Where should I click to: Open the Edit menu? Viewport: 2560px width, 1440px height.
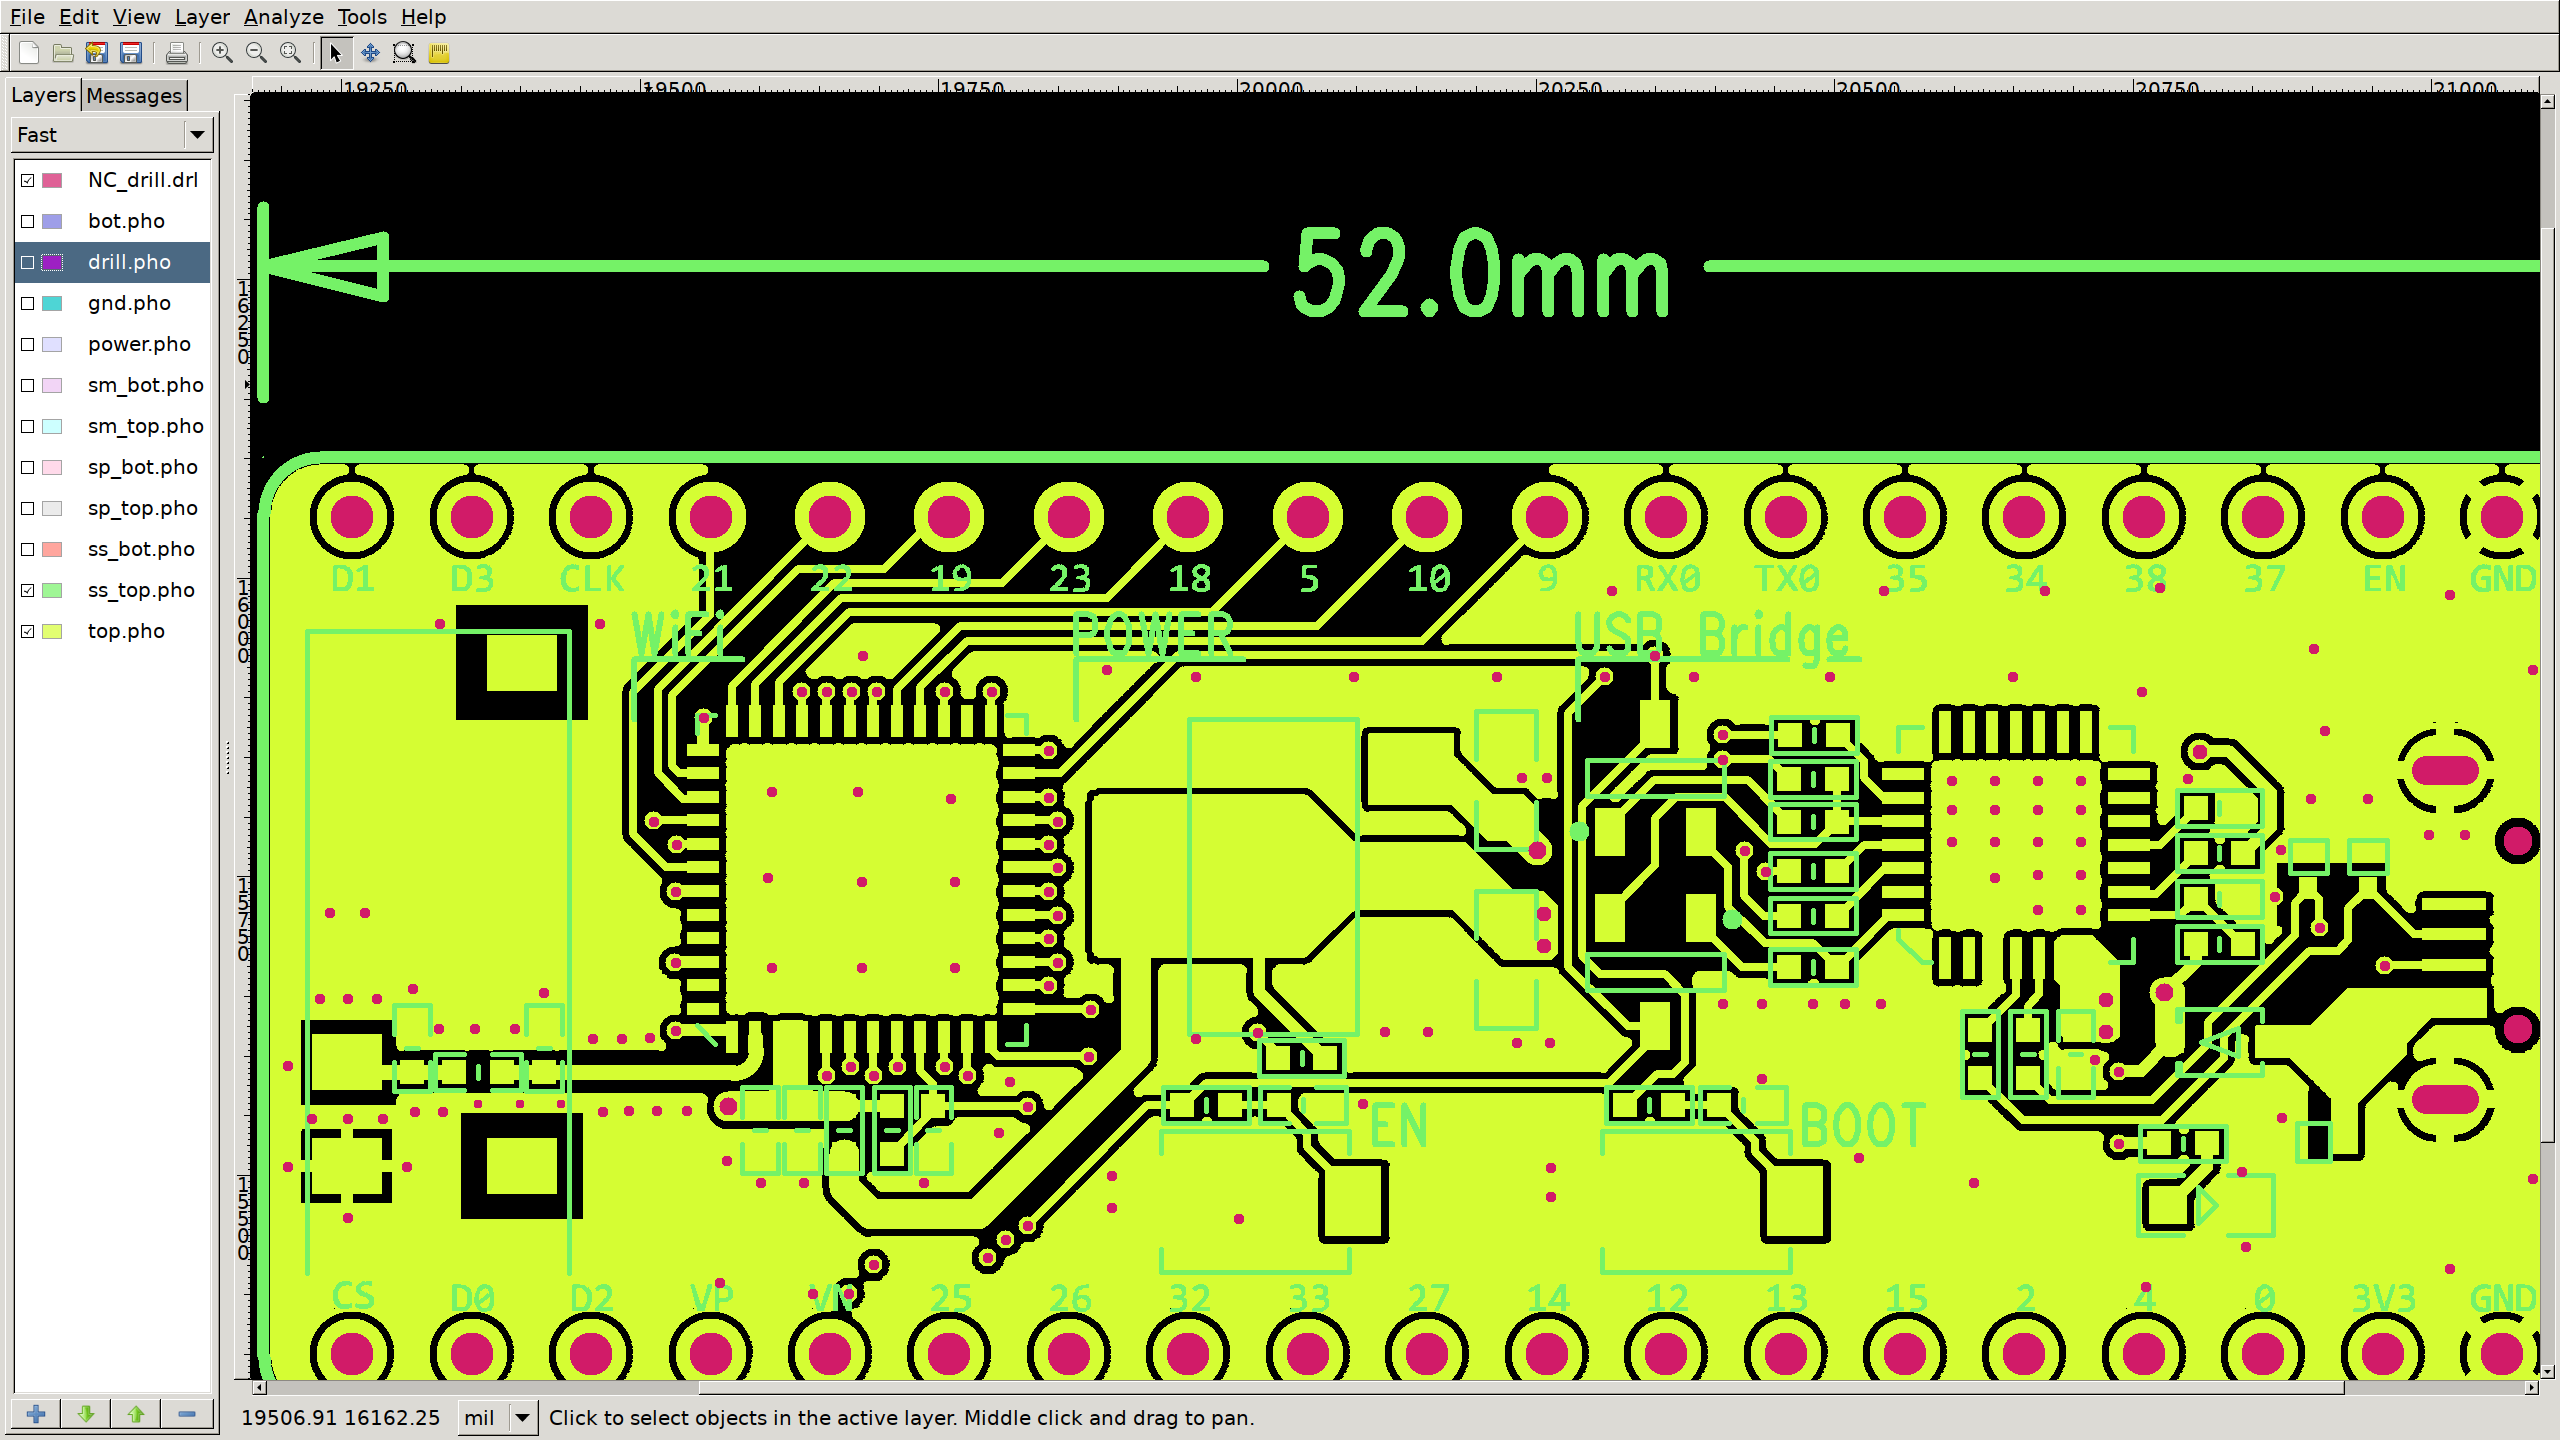[78, 16]
